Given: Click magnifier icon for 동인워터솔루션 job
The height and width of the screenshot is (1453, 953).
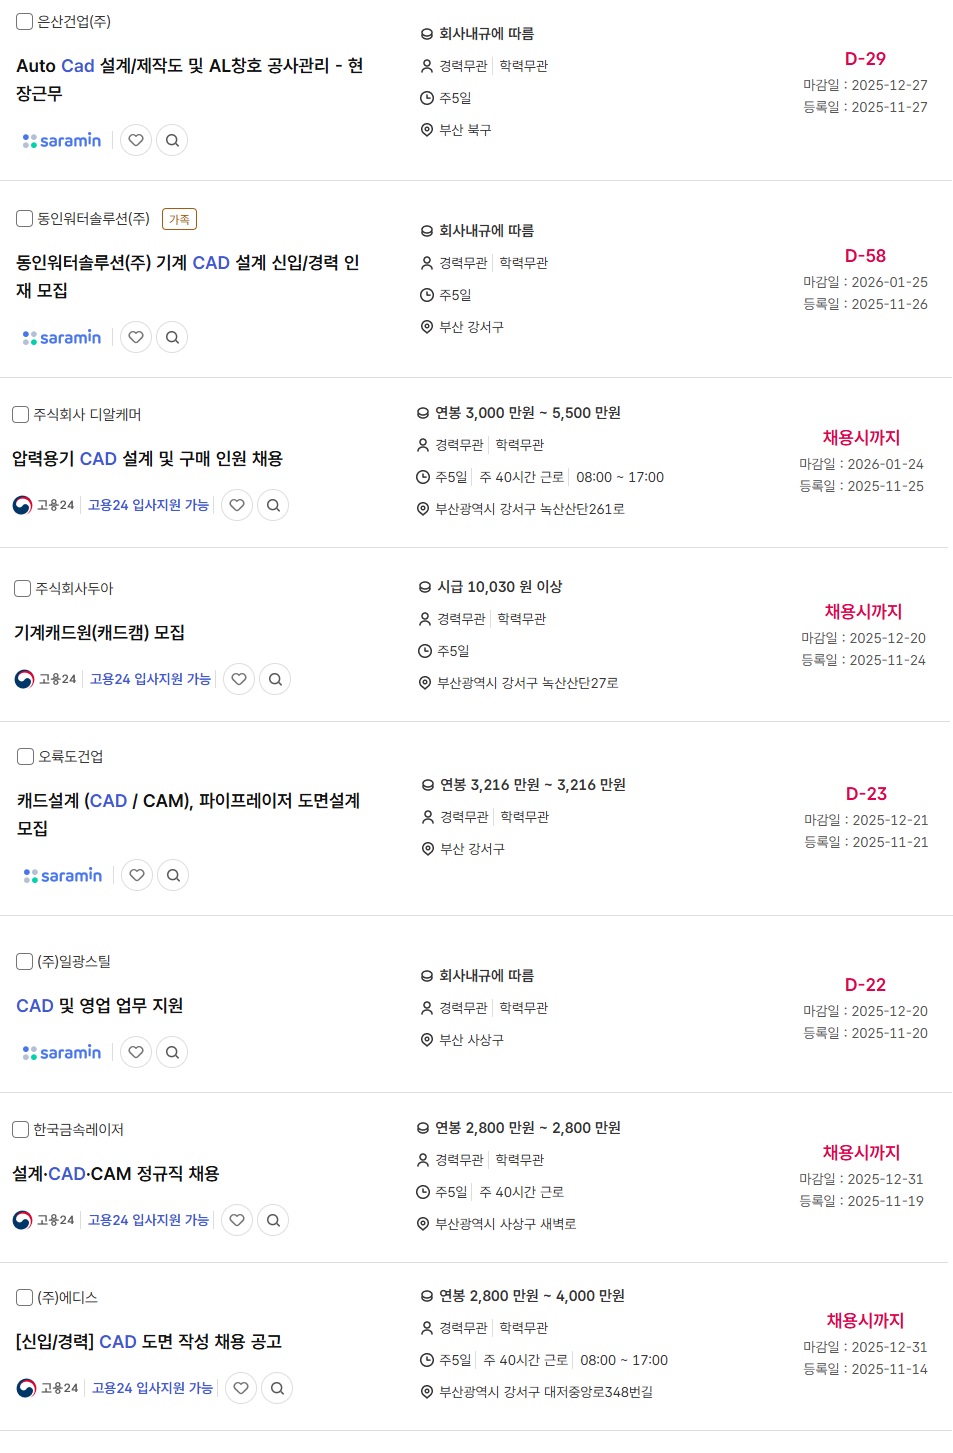Looking at the screenshot, I should point(172,337).
